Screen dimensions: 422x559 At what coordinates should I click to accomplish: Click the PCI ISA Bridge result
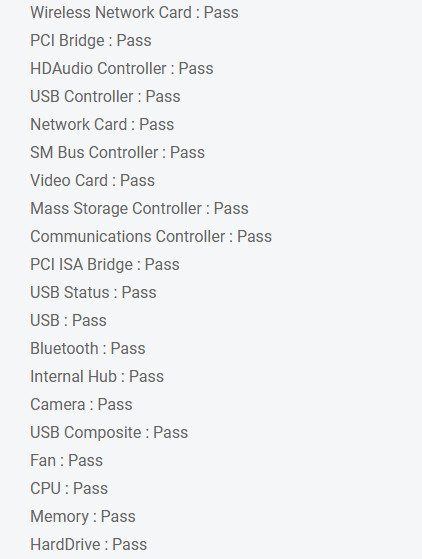[105, 264]
